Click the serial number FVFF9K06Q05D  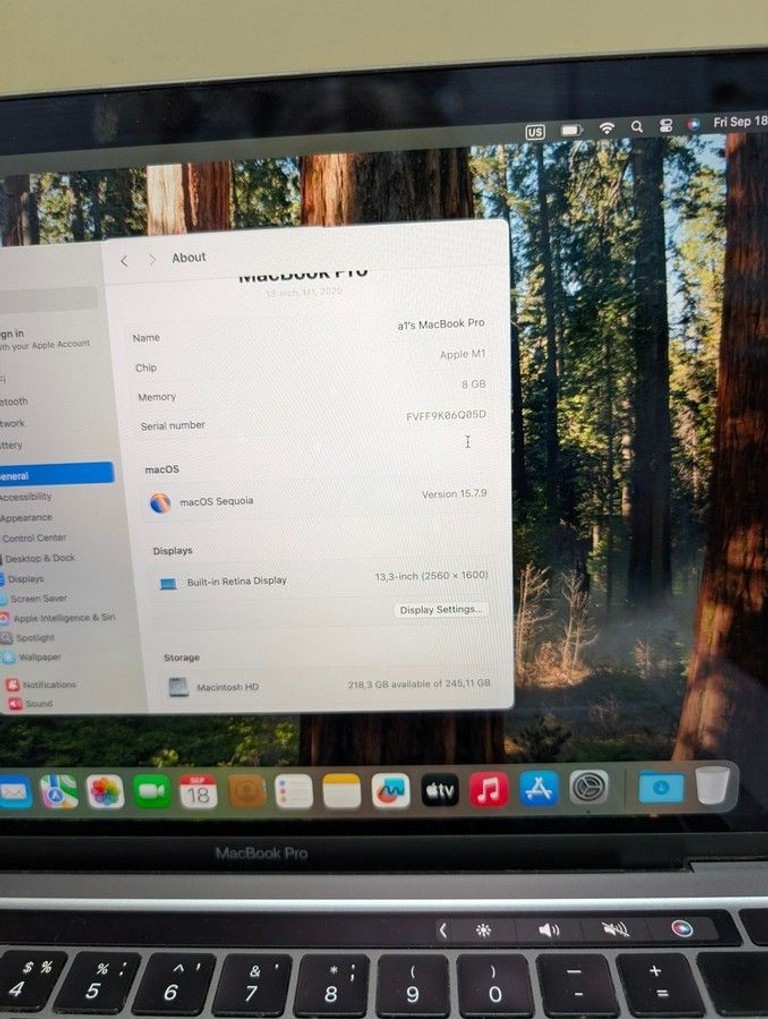[446, 415]
